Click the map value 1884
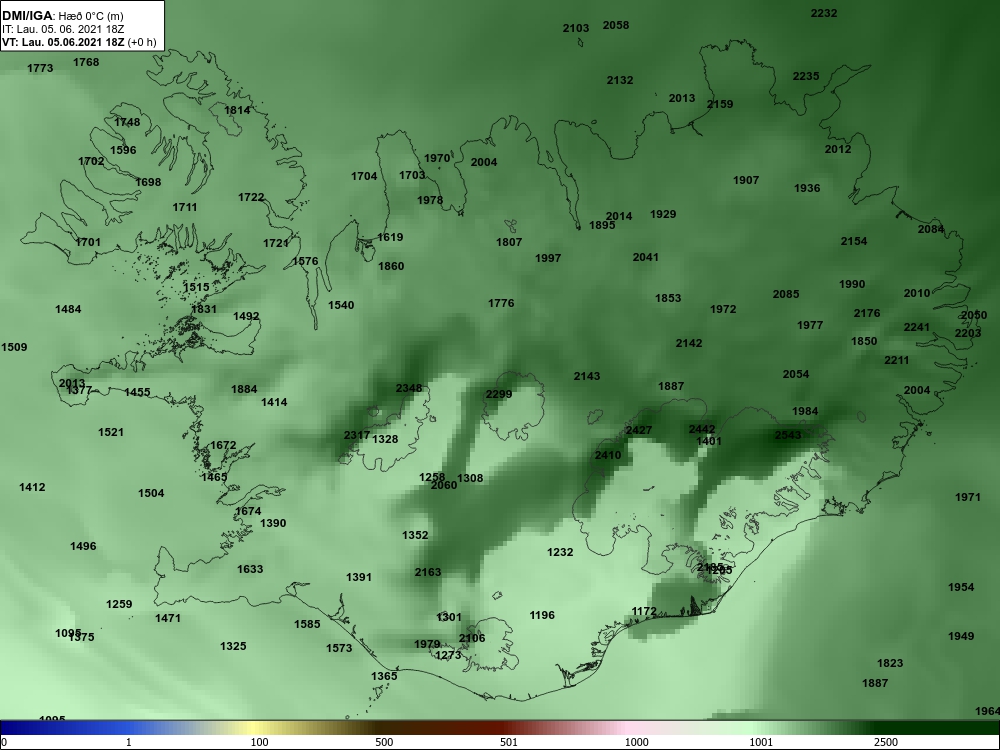This screenshot has width=1000, height=750. pos(244,389)
